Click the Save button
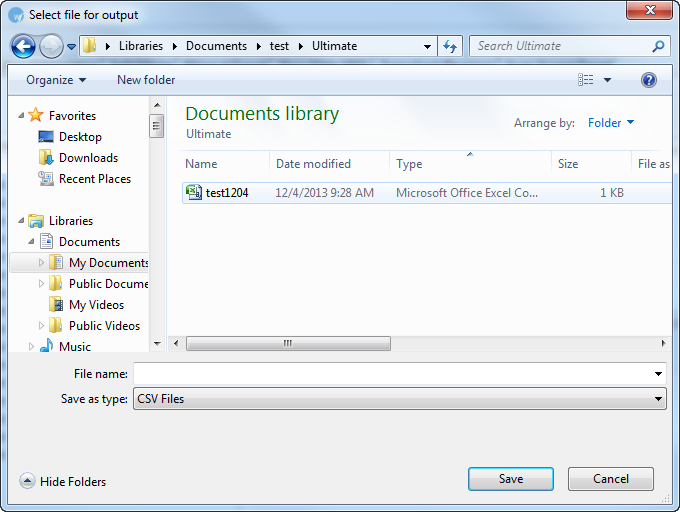Image resolution: width=680 pixels, height=512 pixels. [510, 479]
